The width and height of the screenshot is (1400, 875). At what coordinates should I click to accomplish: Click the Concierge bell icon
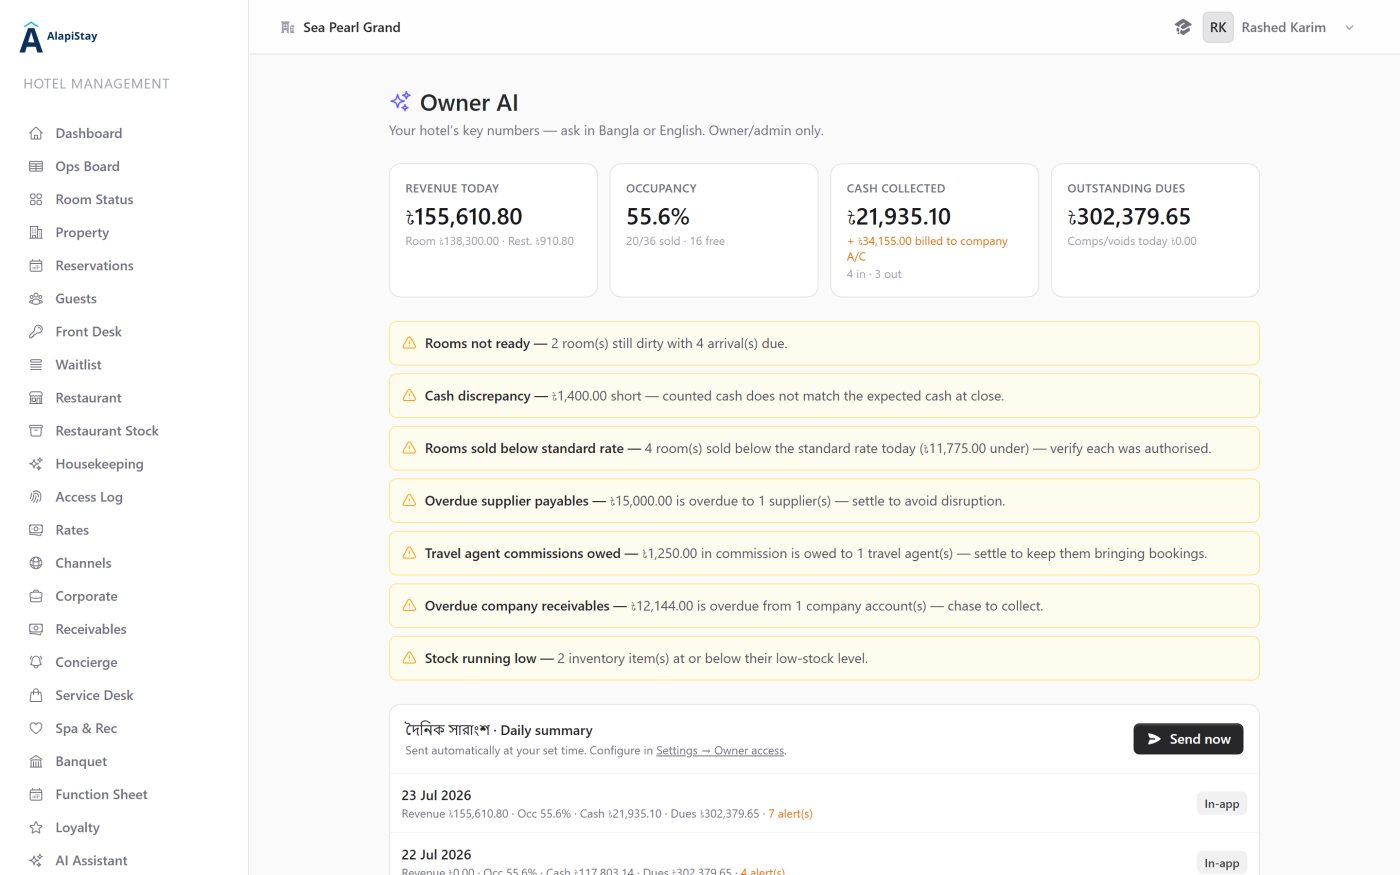36,661
